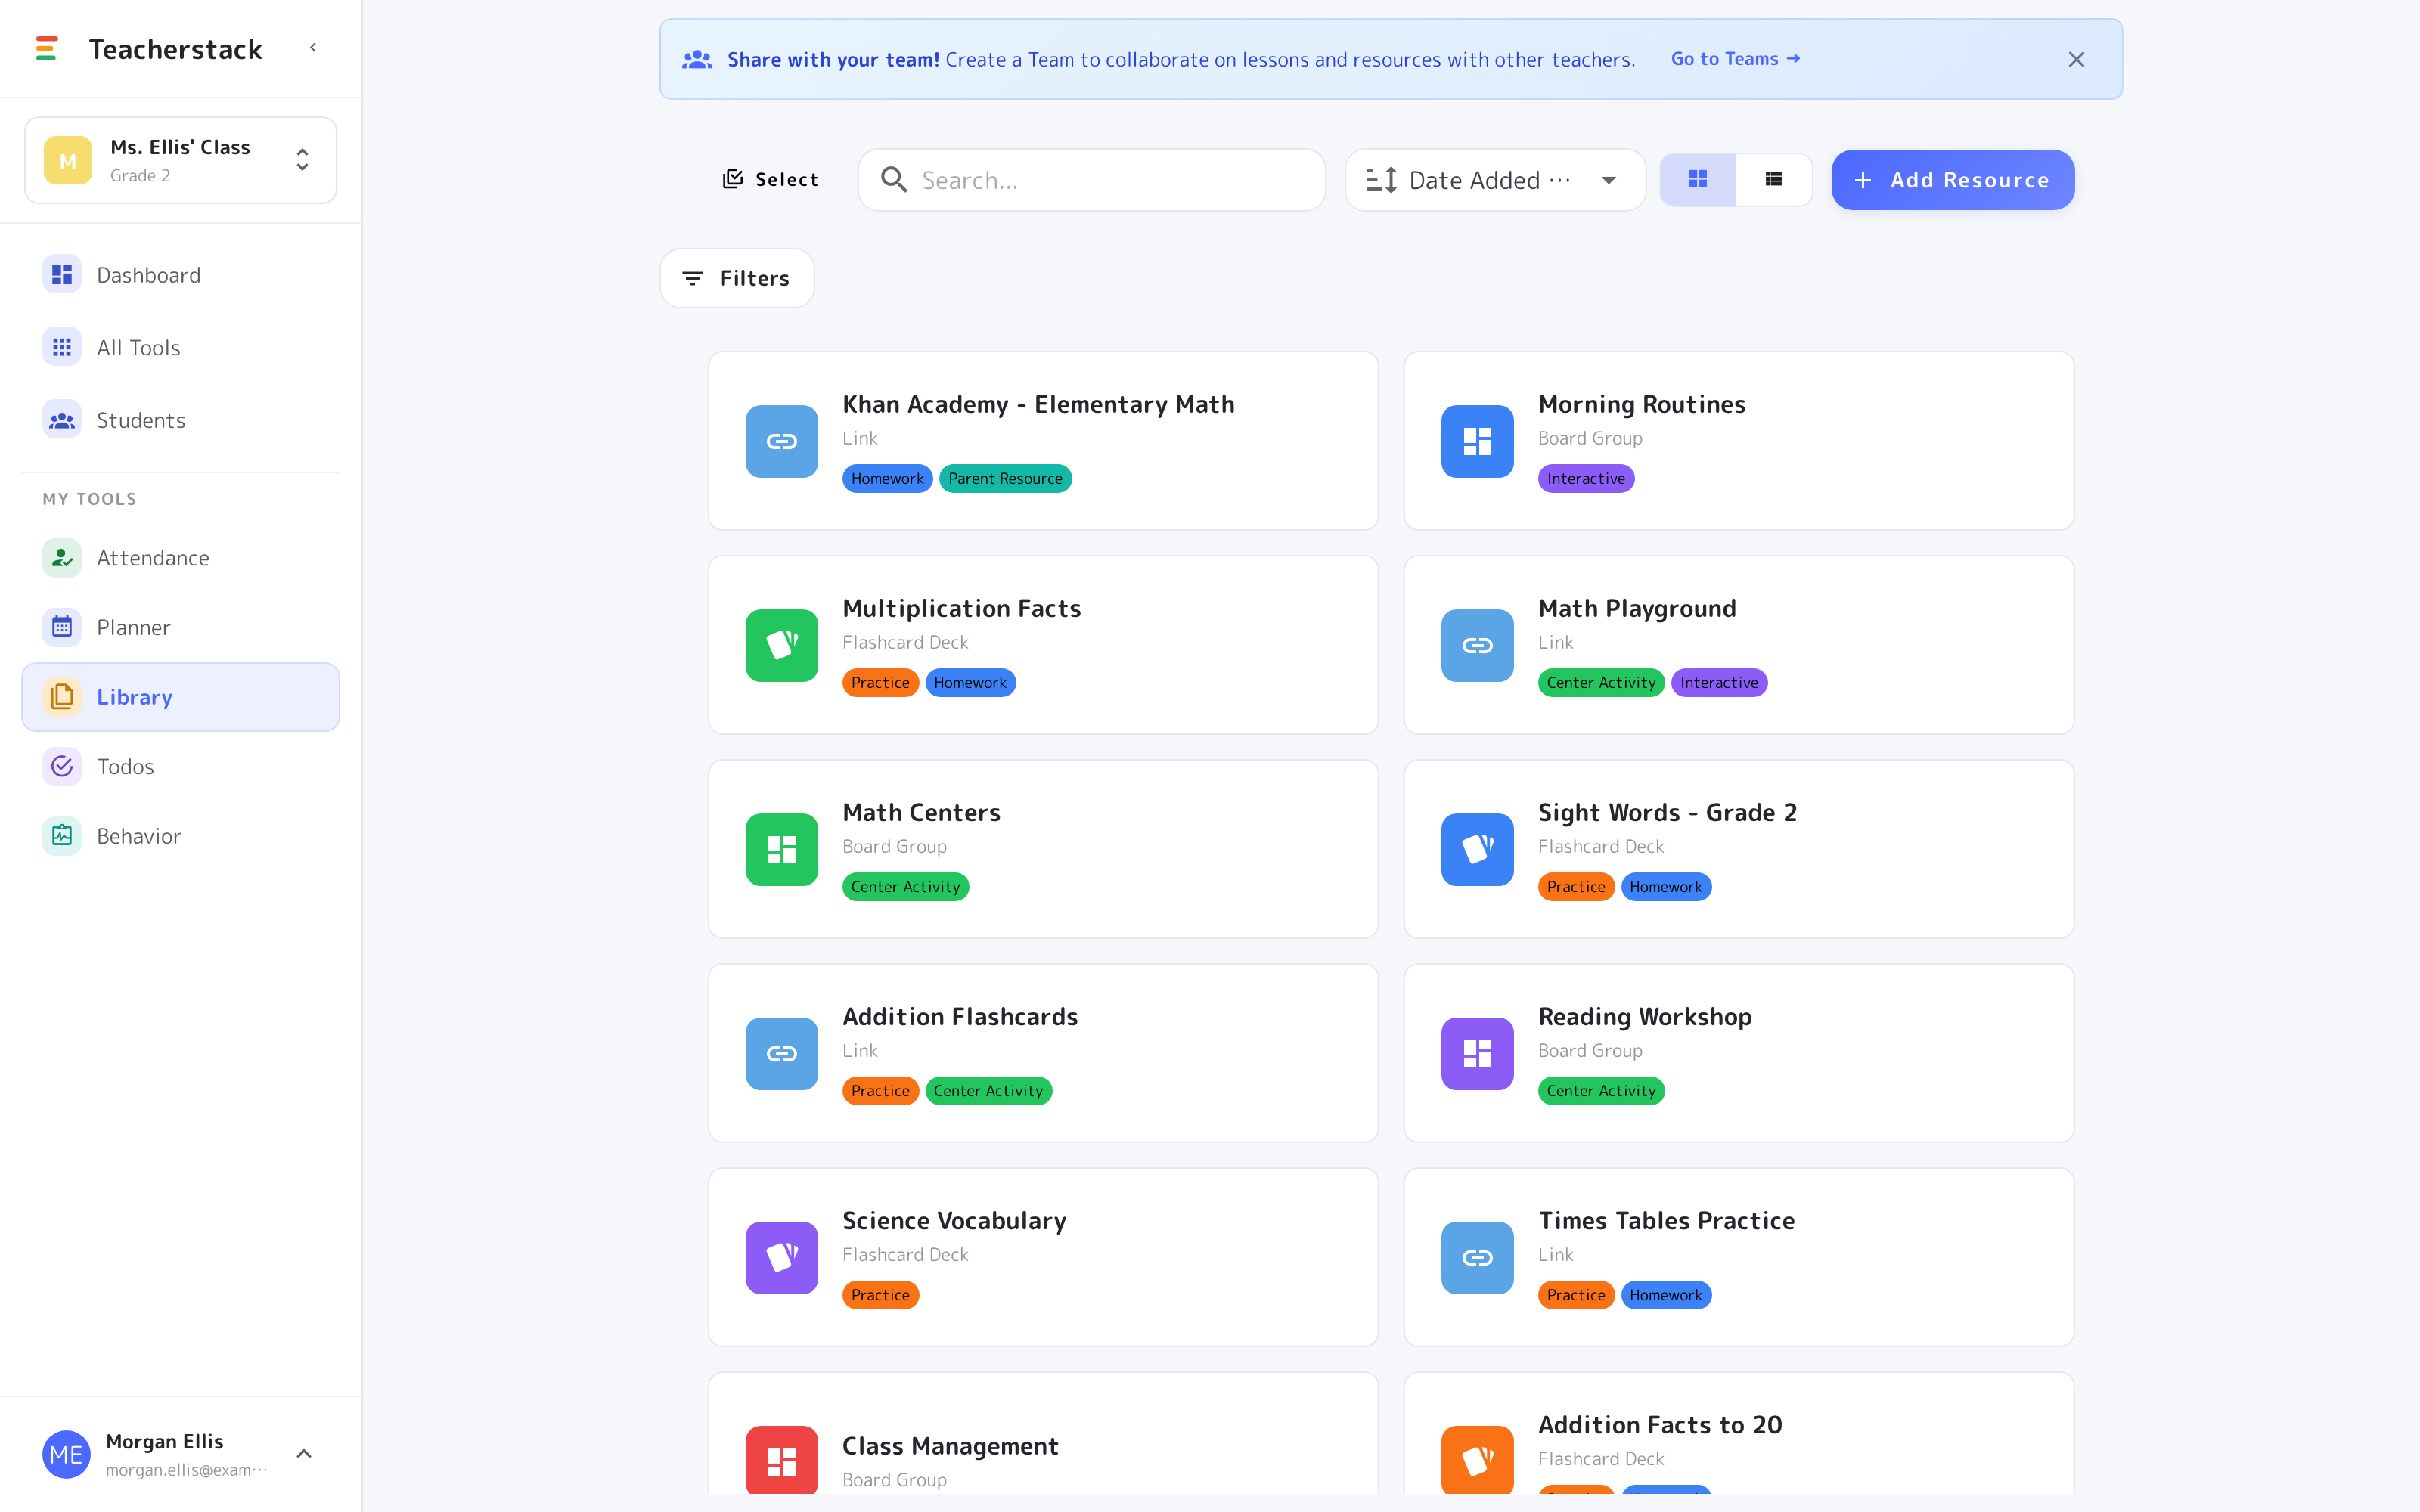Screen dimensions: 2420x1512
Task: Open the Morning Routines board icon
Action: 1477,441
